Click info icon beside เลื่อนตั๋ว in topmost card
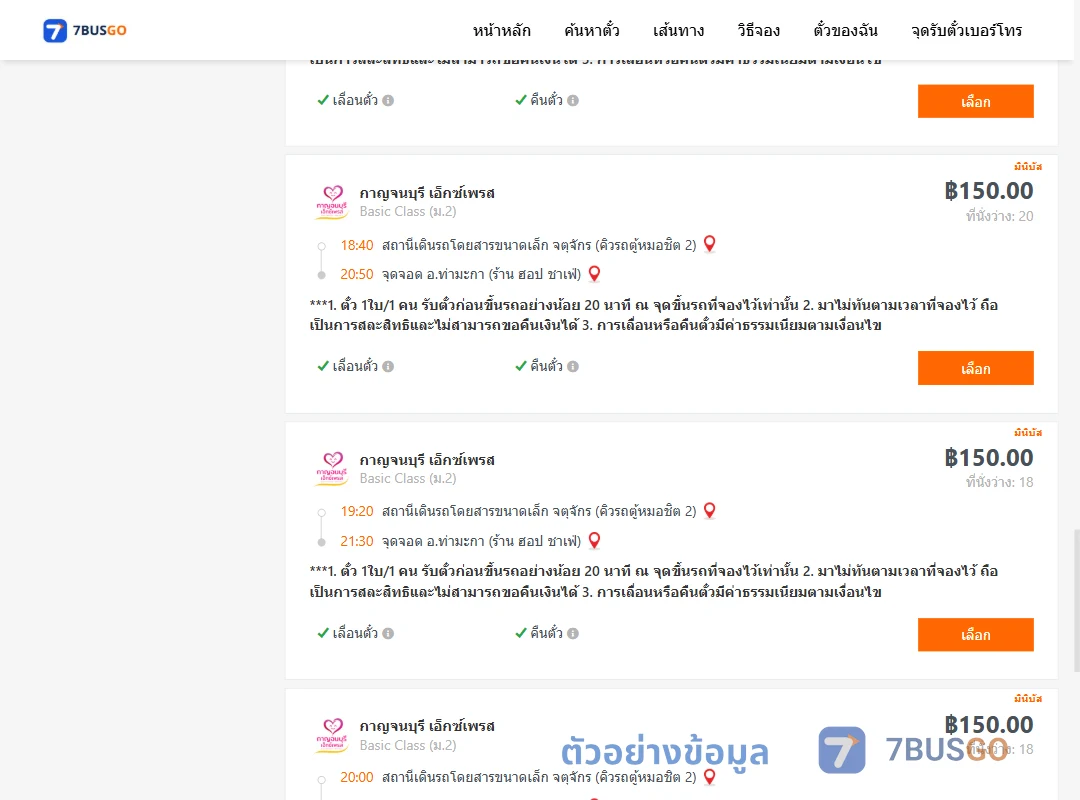Screen dimensions: 1080x800 click(388, 101)
